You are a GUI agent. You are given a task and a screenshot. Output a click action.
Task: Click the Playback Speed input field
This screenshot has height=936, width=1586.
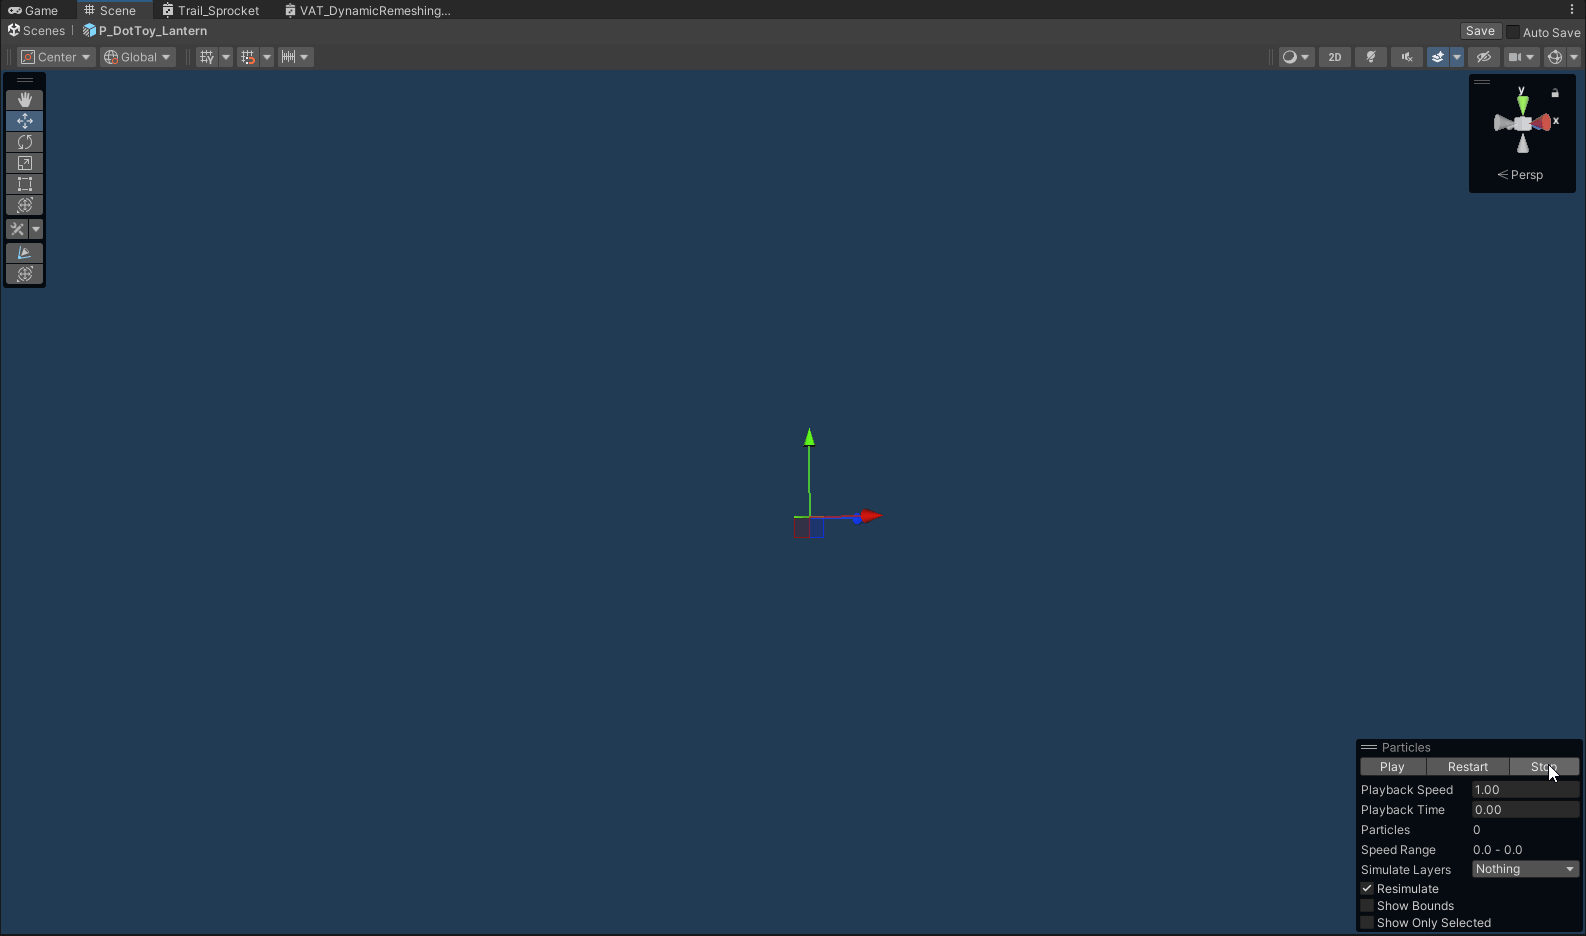pyautogui.click(x=1525, y=790)
